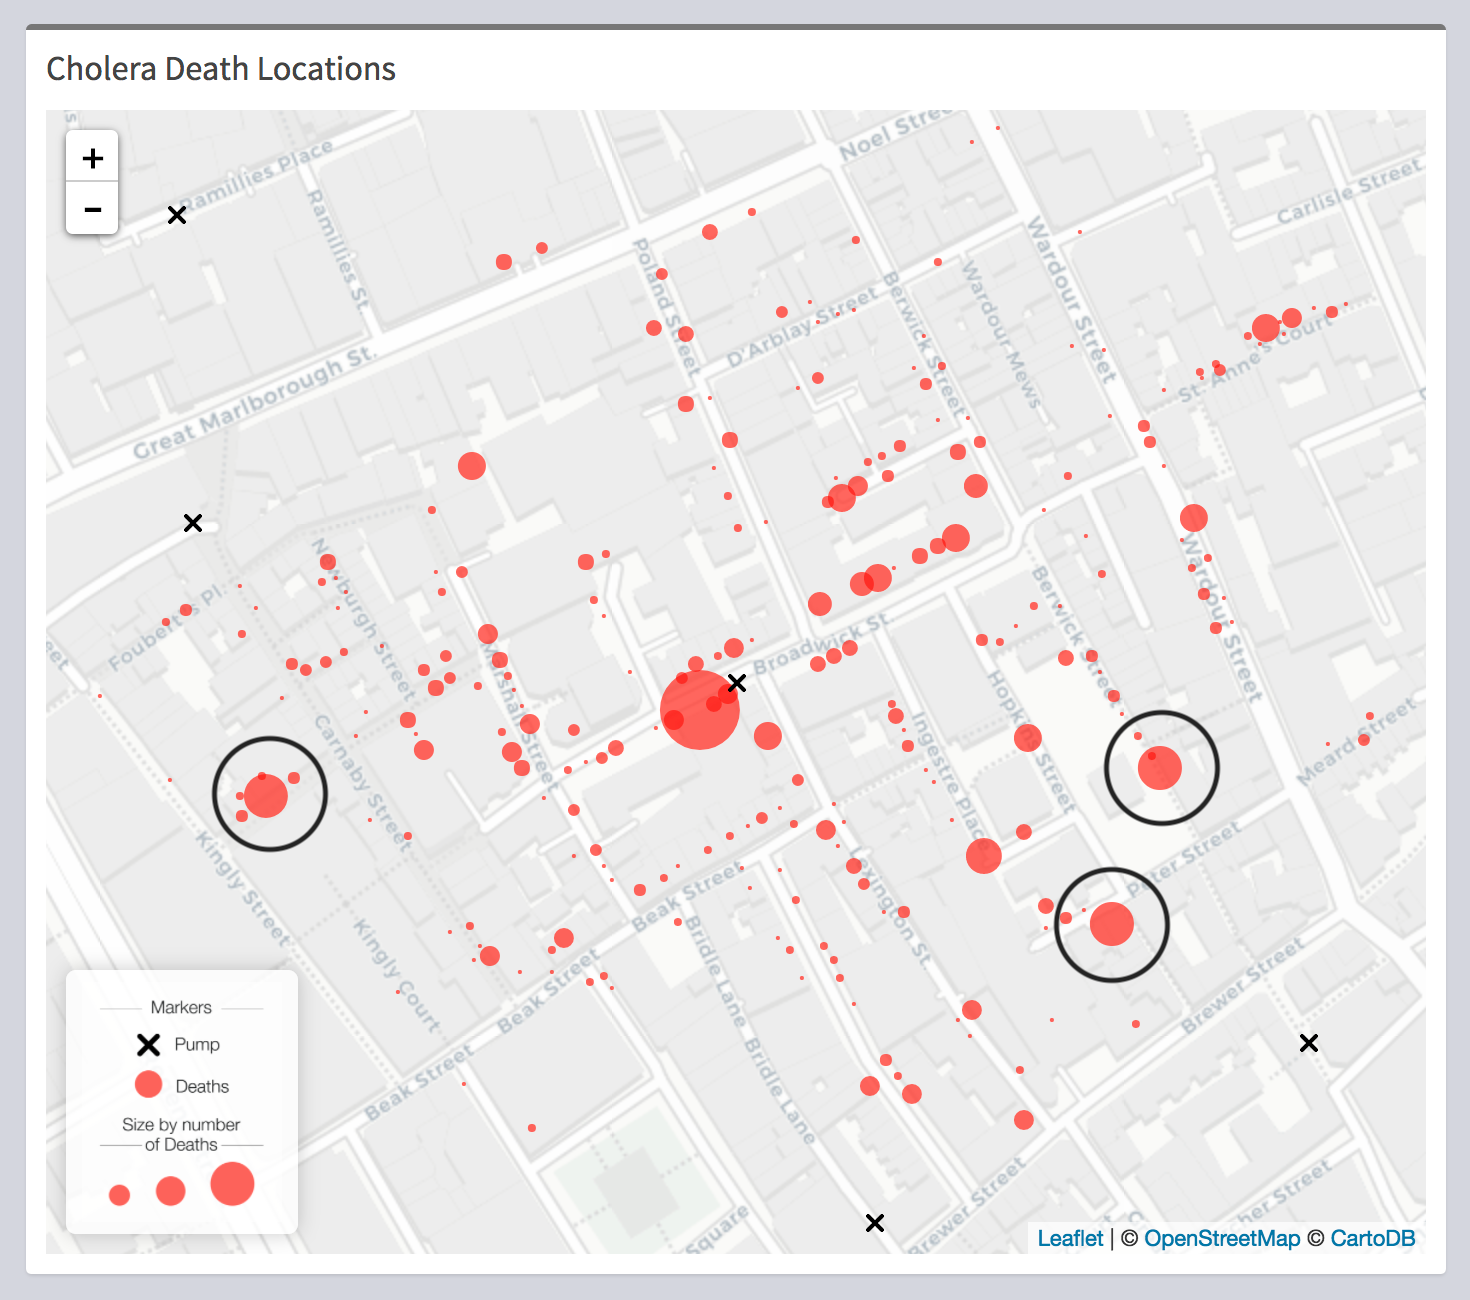Zoom in on the map
This screenshot has width=1470, height=1300.
coord(92,158)
